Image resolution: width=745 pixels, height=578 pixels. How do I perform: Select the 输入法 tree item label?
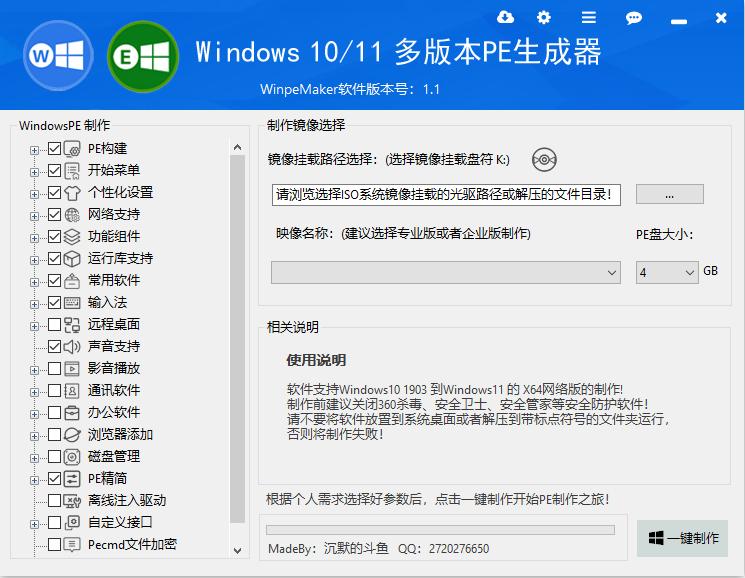tap(107, 303)
